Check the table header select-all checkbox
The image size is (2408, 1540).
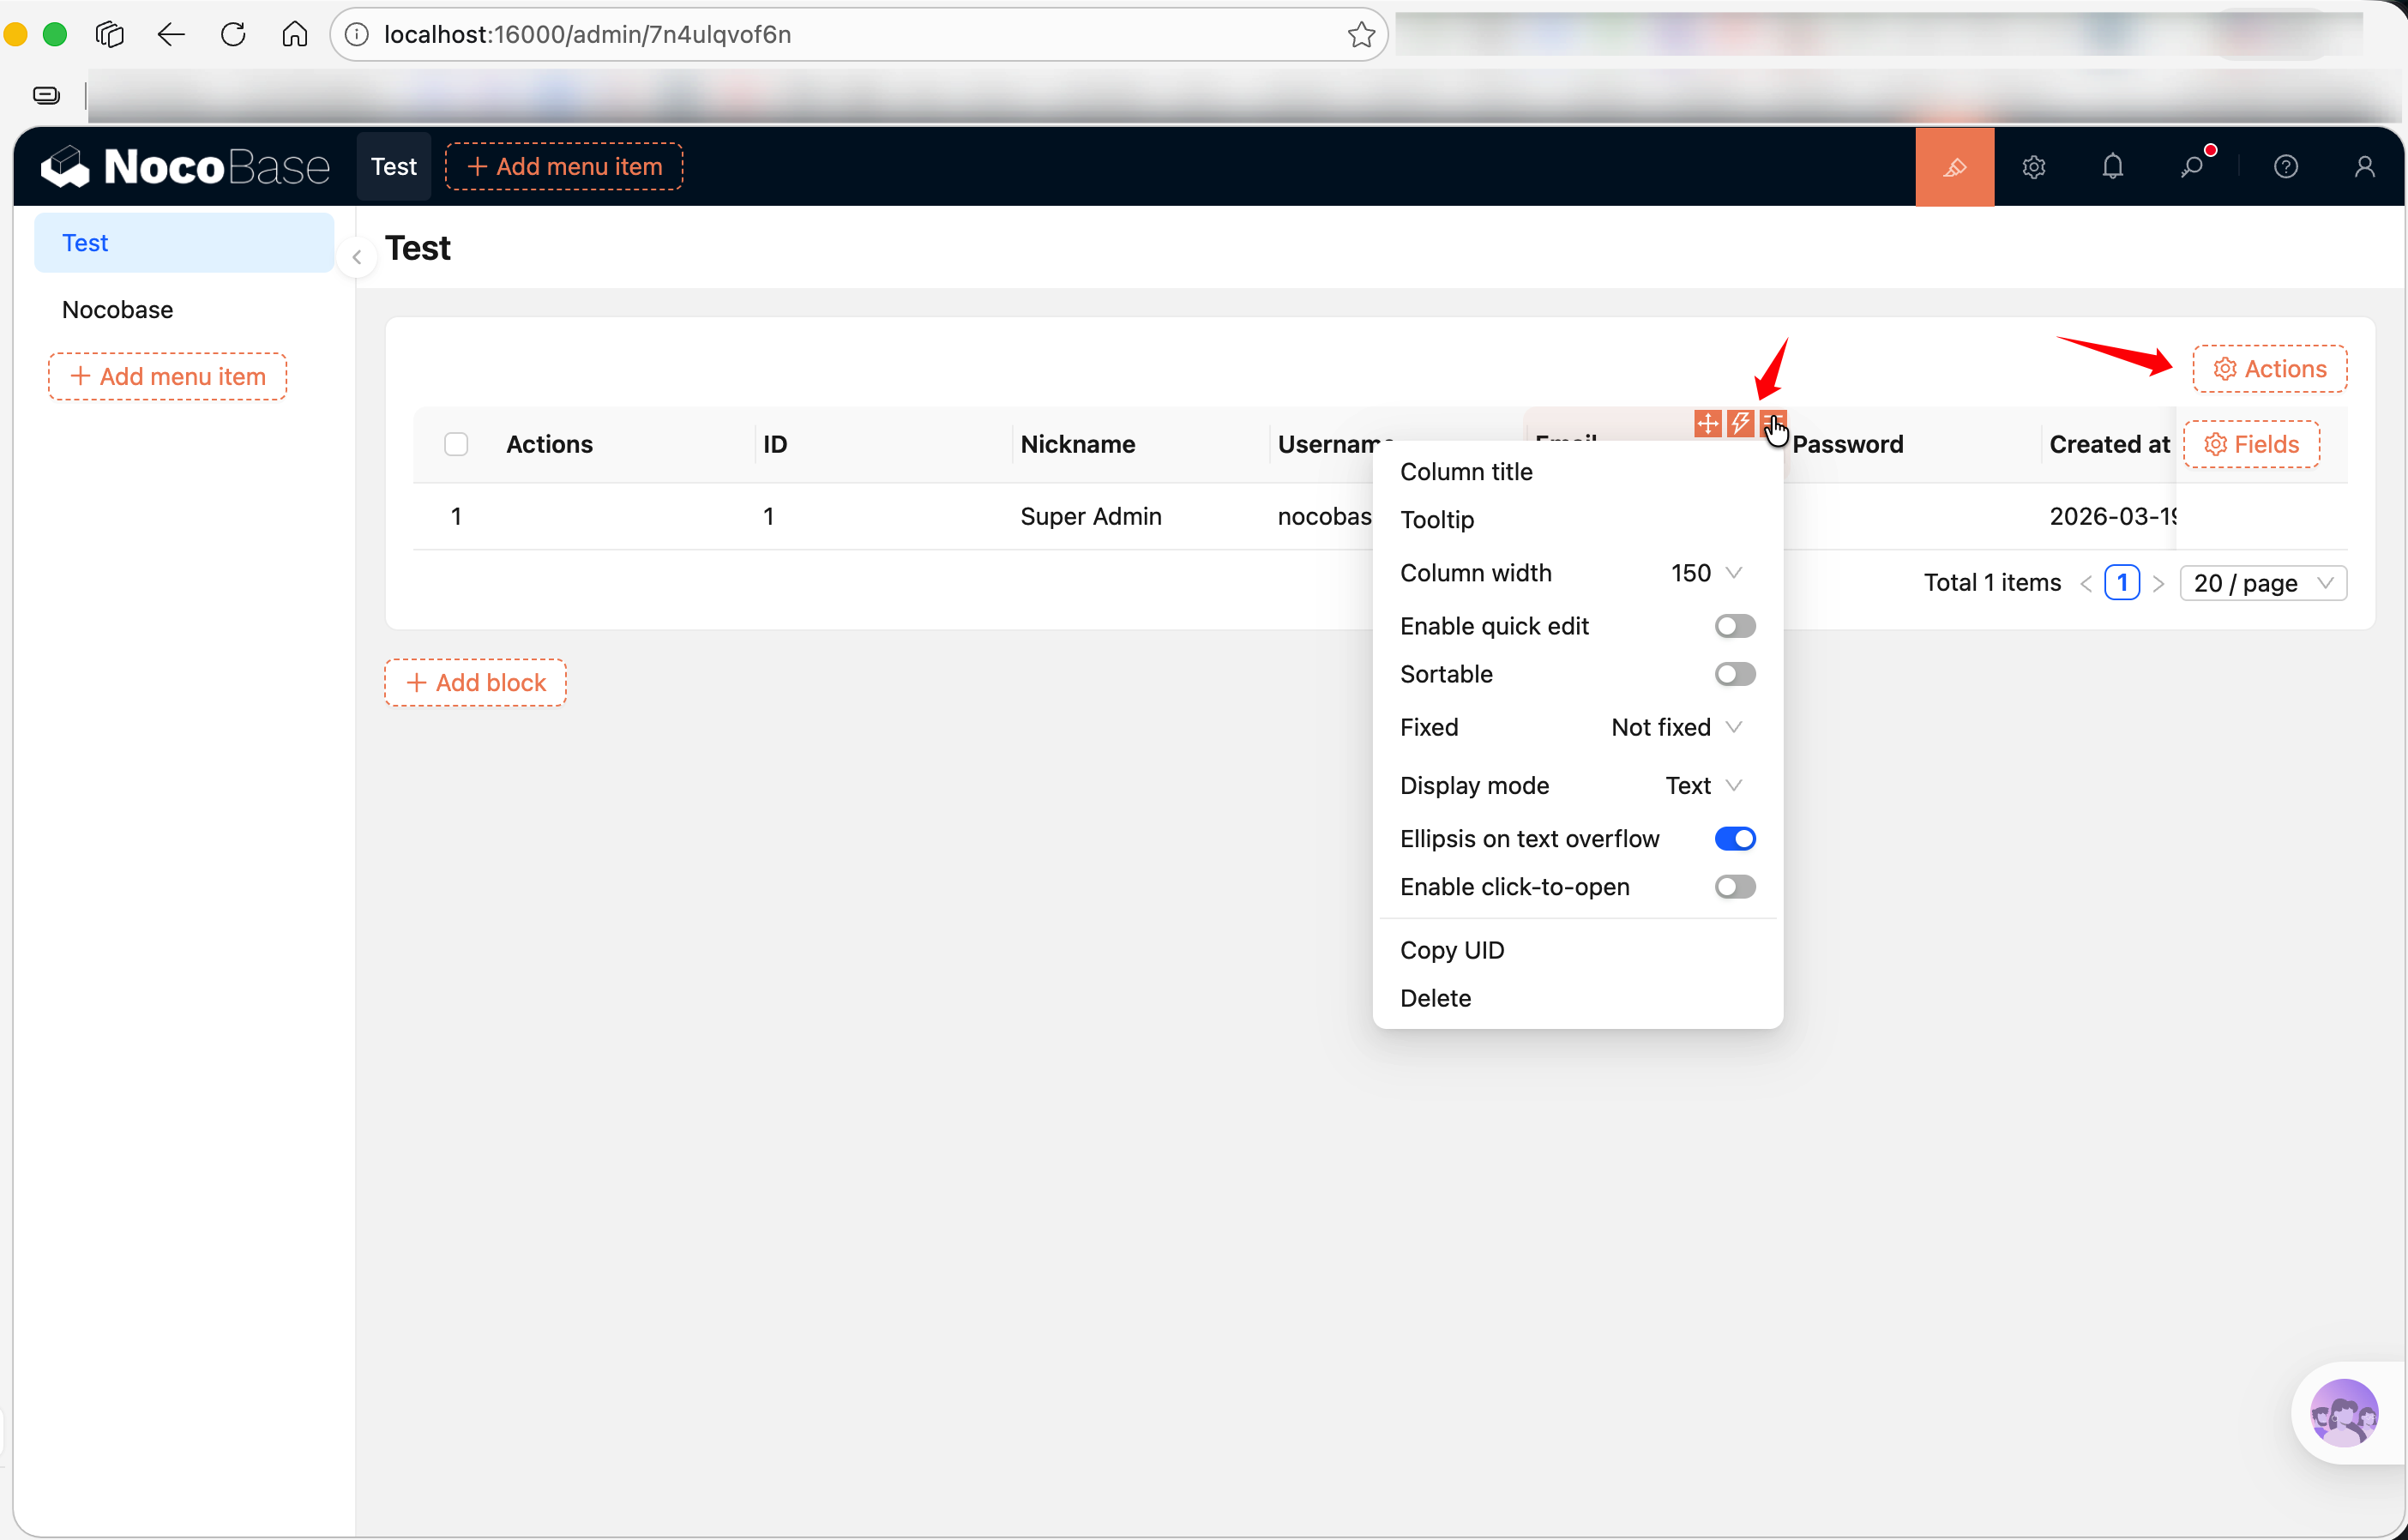[x=456, y=444]
